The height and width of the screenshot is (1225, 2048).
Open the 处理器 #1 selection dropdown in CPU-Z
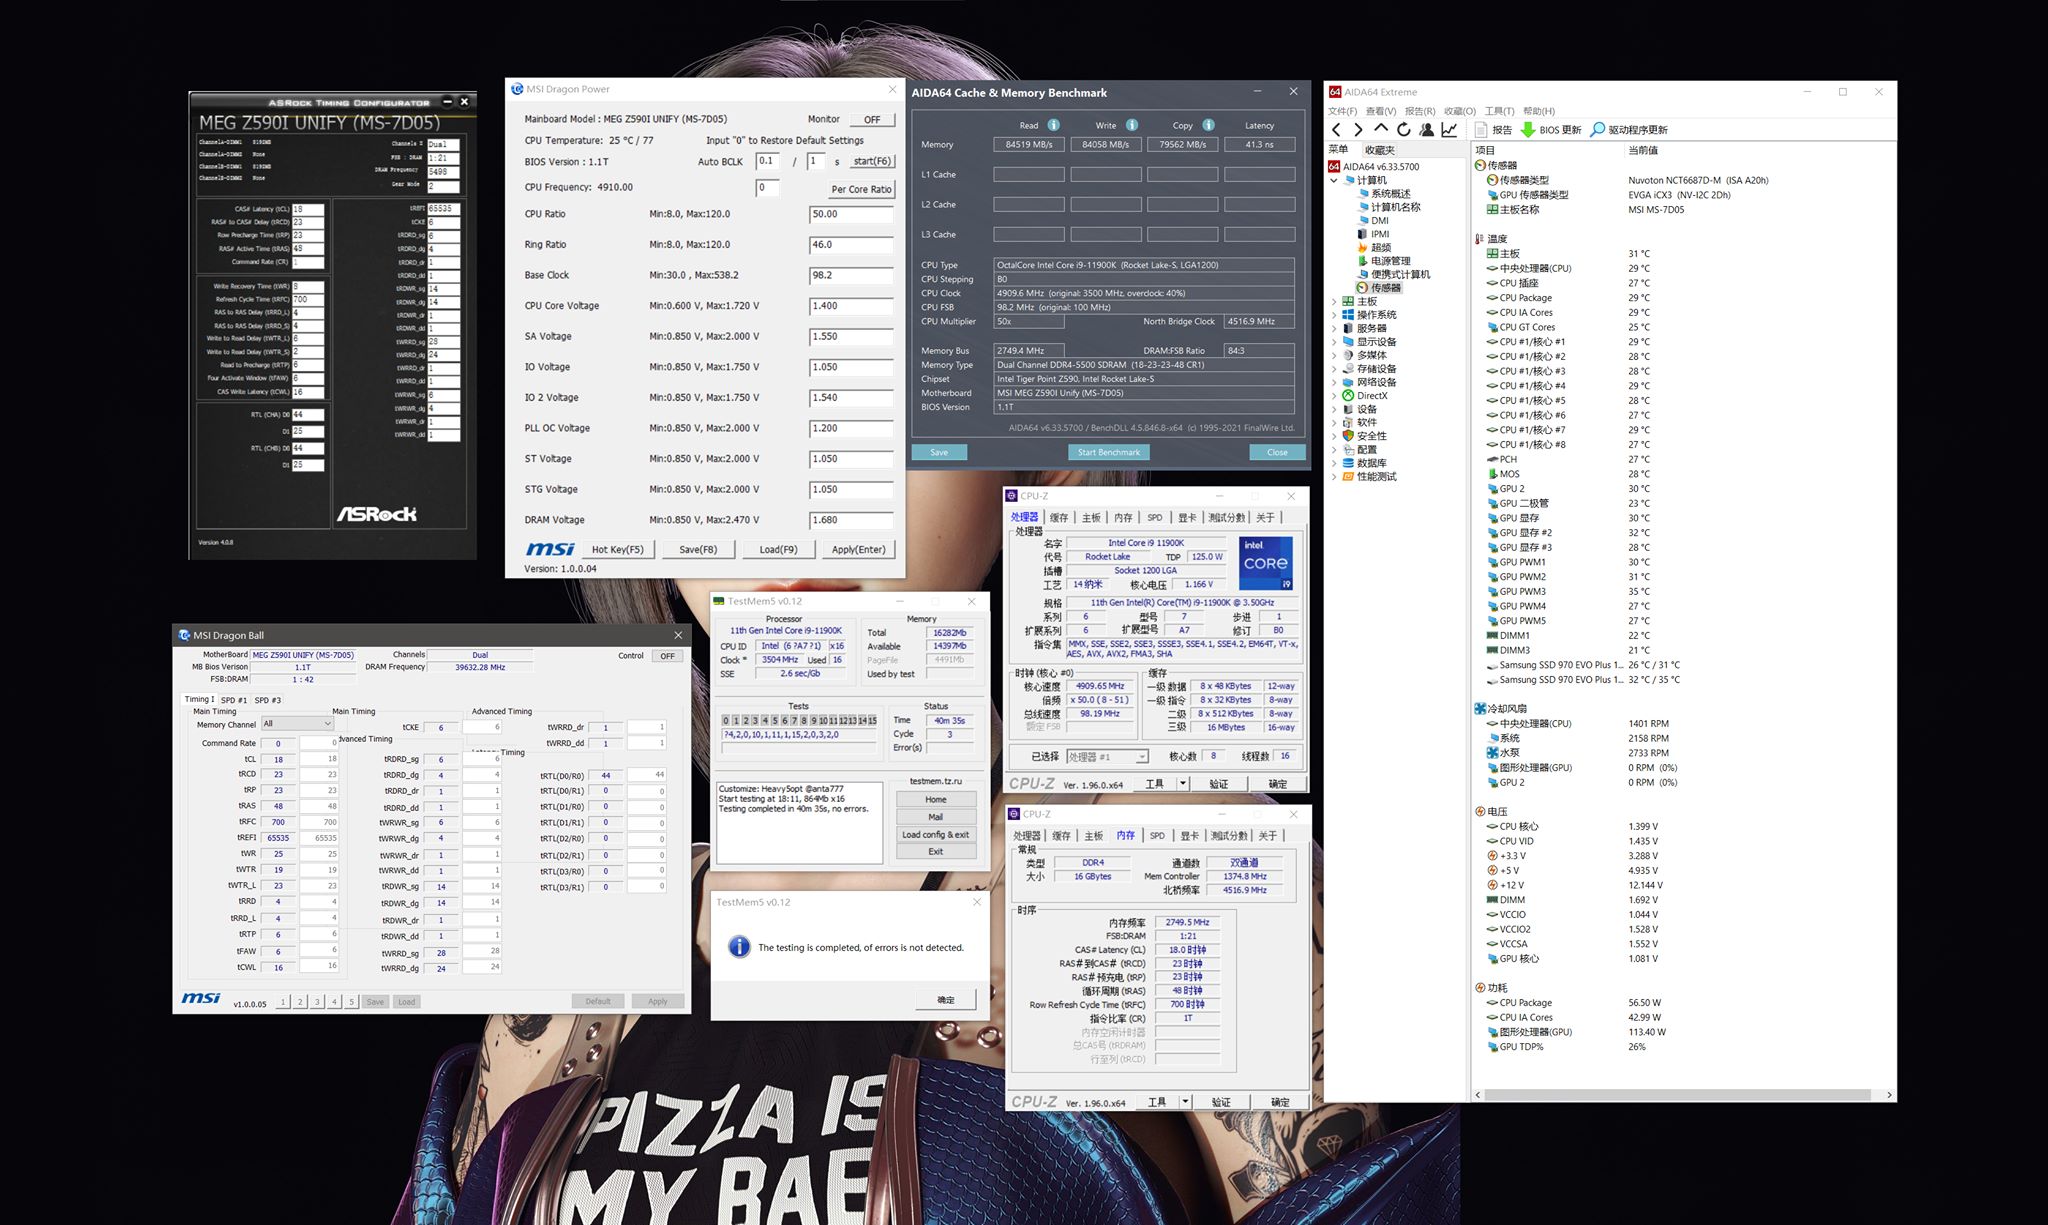(x=1107, y=757)
